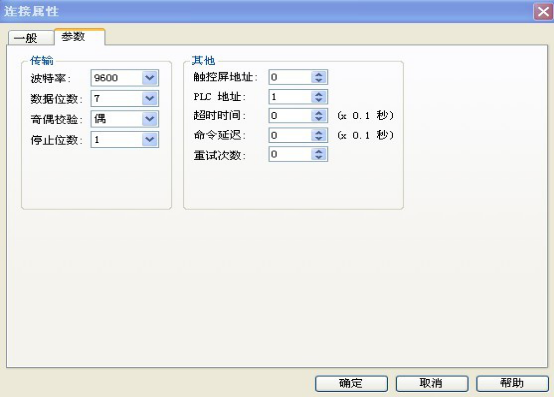555x397 pixels.
Task: Open the 奇偶校验 dropdown arrow
Action: pyautogui.click(x=150, y=119)
